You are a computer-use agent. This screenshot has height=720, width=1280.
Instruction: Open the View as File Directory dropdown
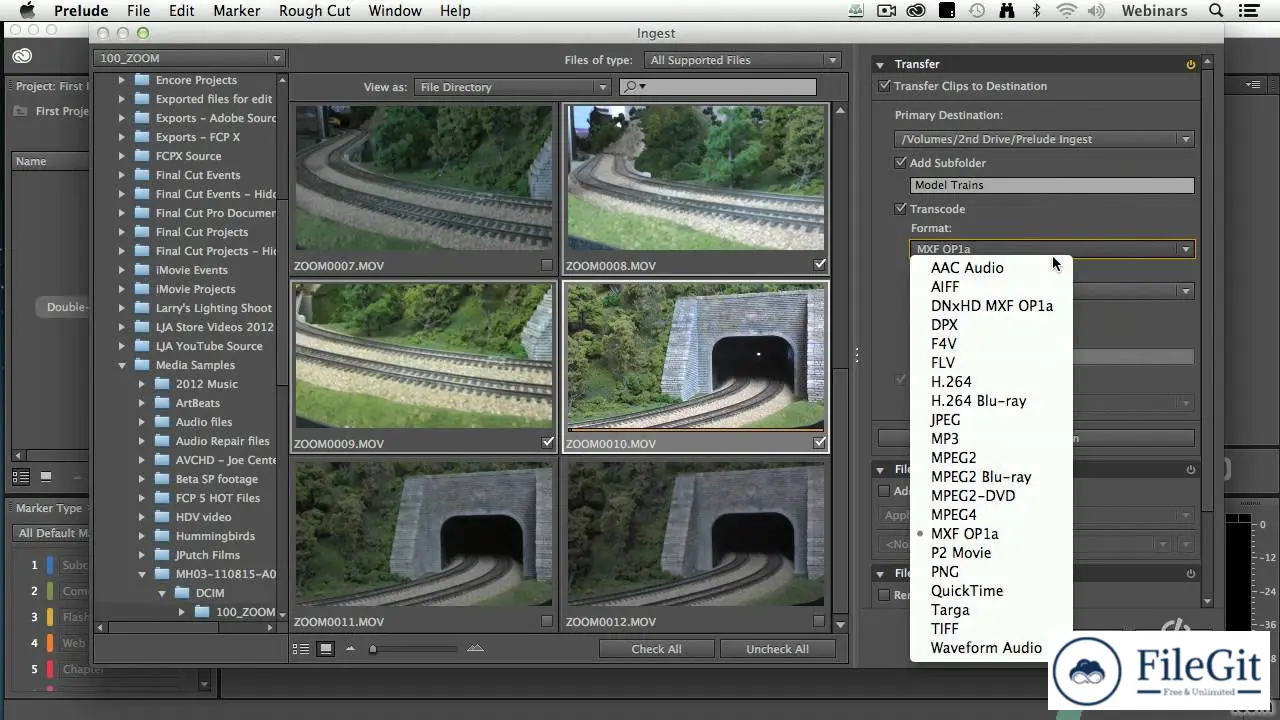(x=513, y=87)
